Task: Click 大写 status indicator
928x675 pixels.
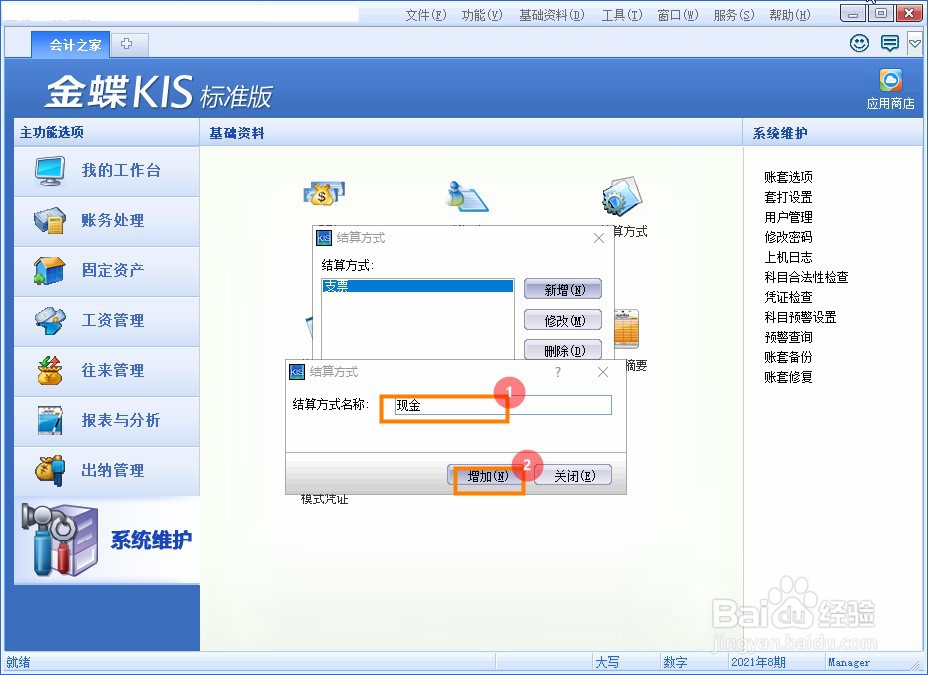Action: (607, 662)
